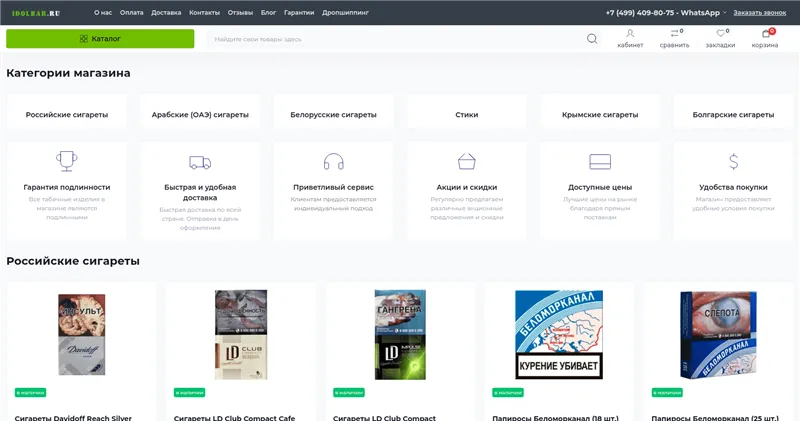This screenshot has width=800, height=421.
Task: Open Davidoff Reach Silver product image
Action: pyautogui.click(x=82, y=335)
